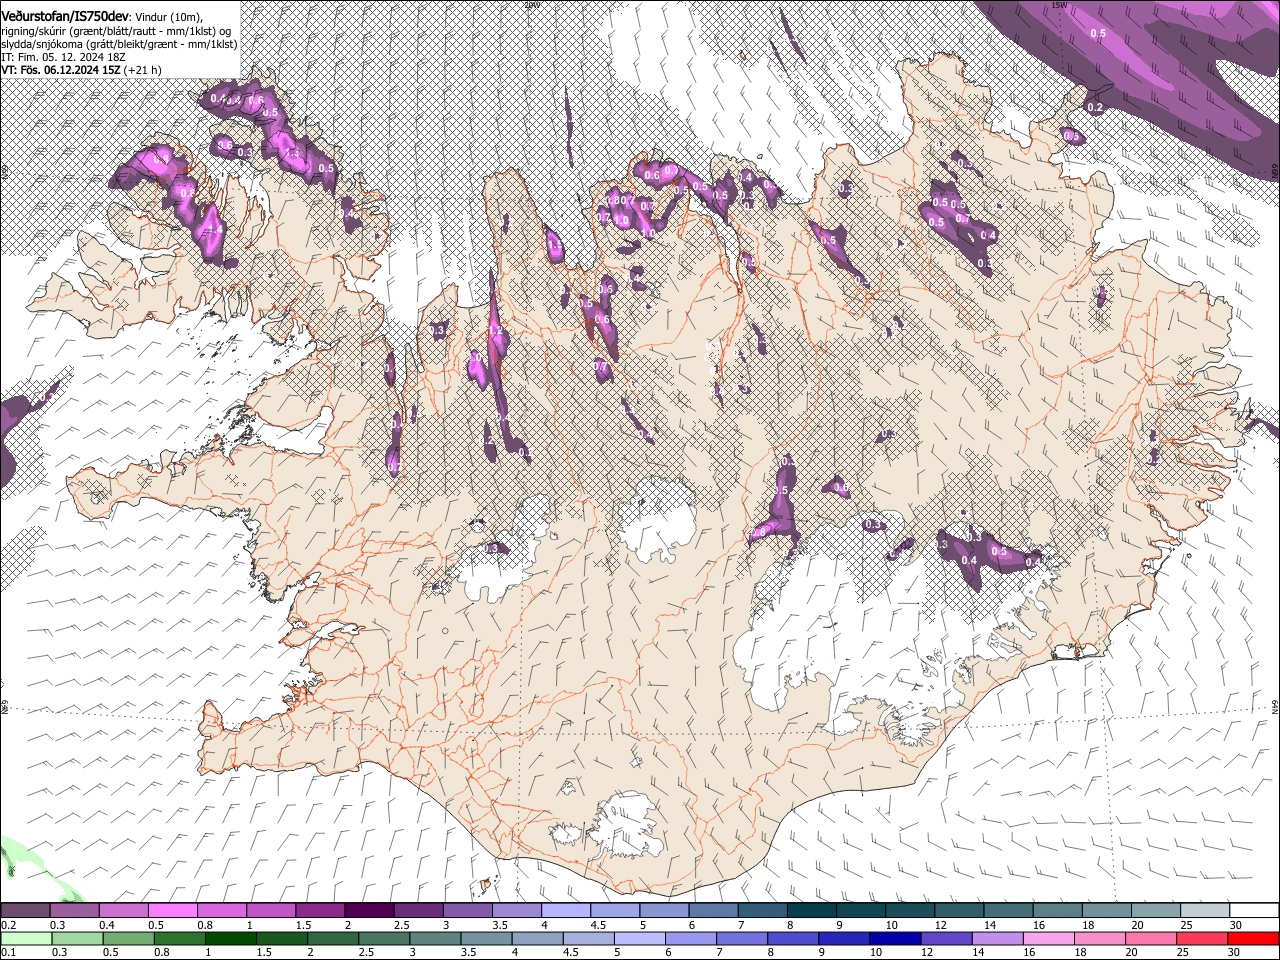
Task: Select lower-scale swatch between 6 and 7
Action: [x=692, y=938]
